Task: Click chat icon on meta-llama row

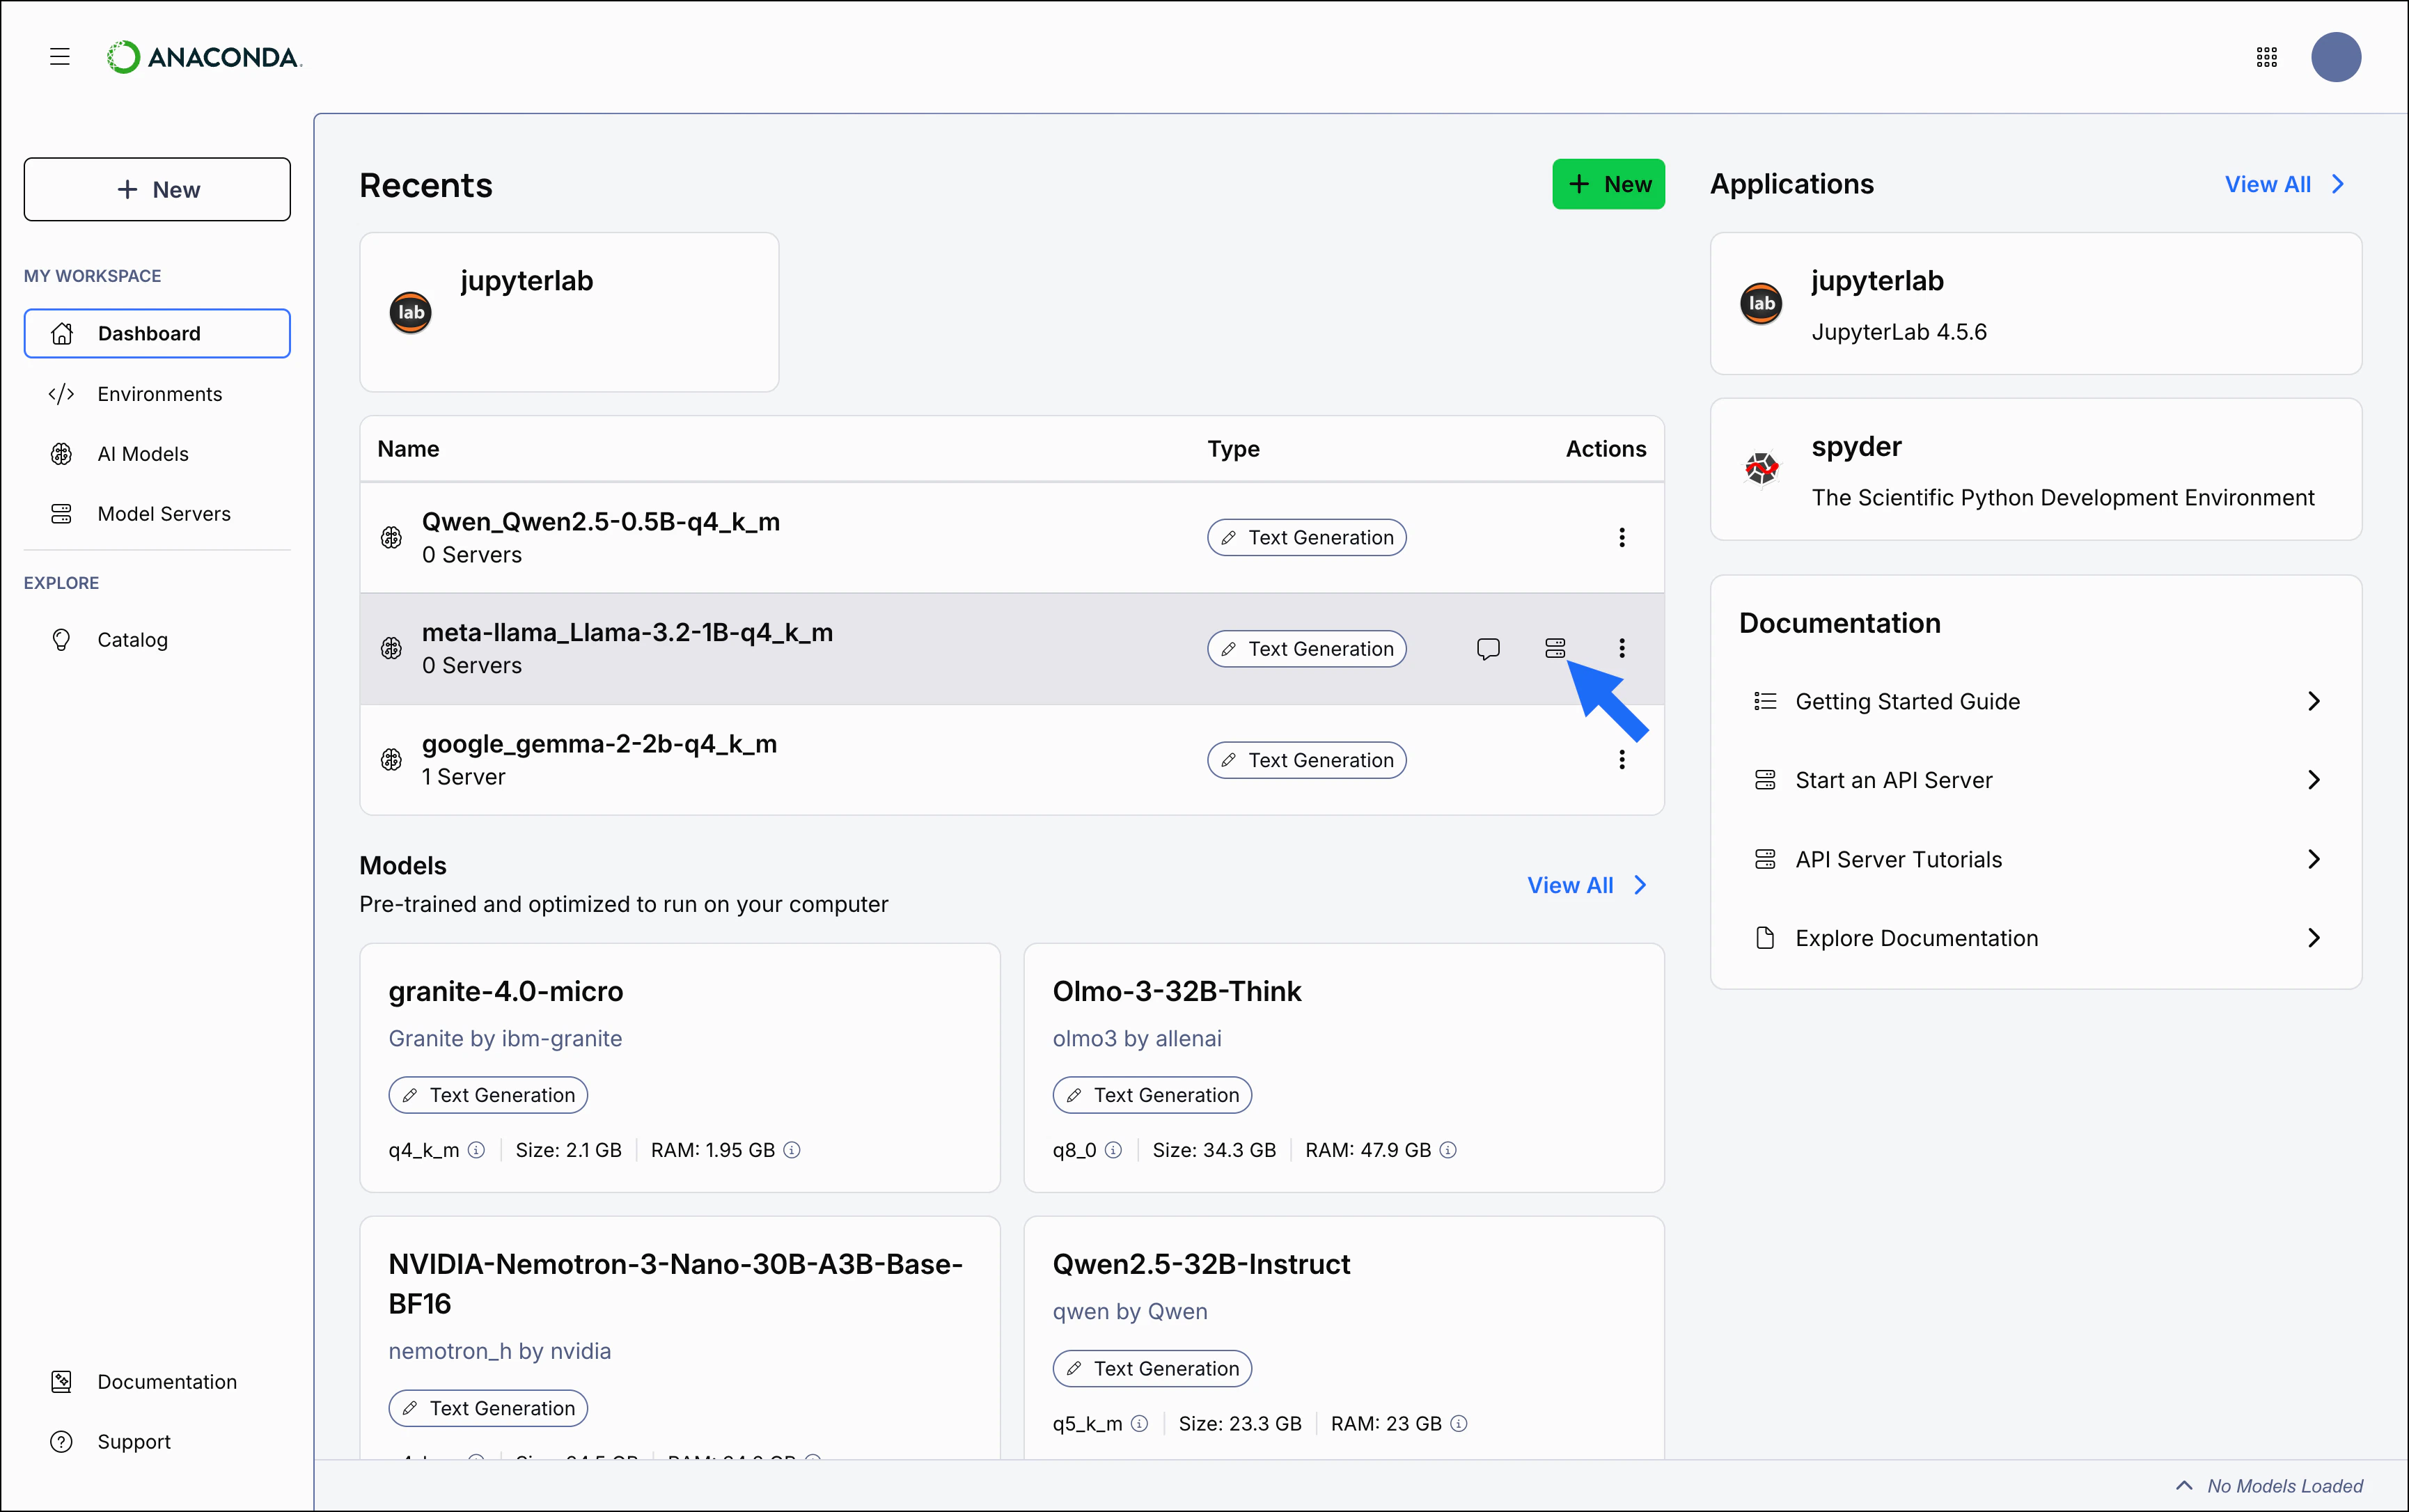Action: tap(1488, 648)
